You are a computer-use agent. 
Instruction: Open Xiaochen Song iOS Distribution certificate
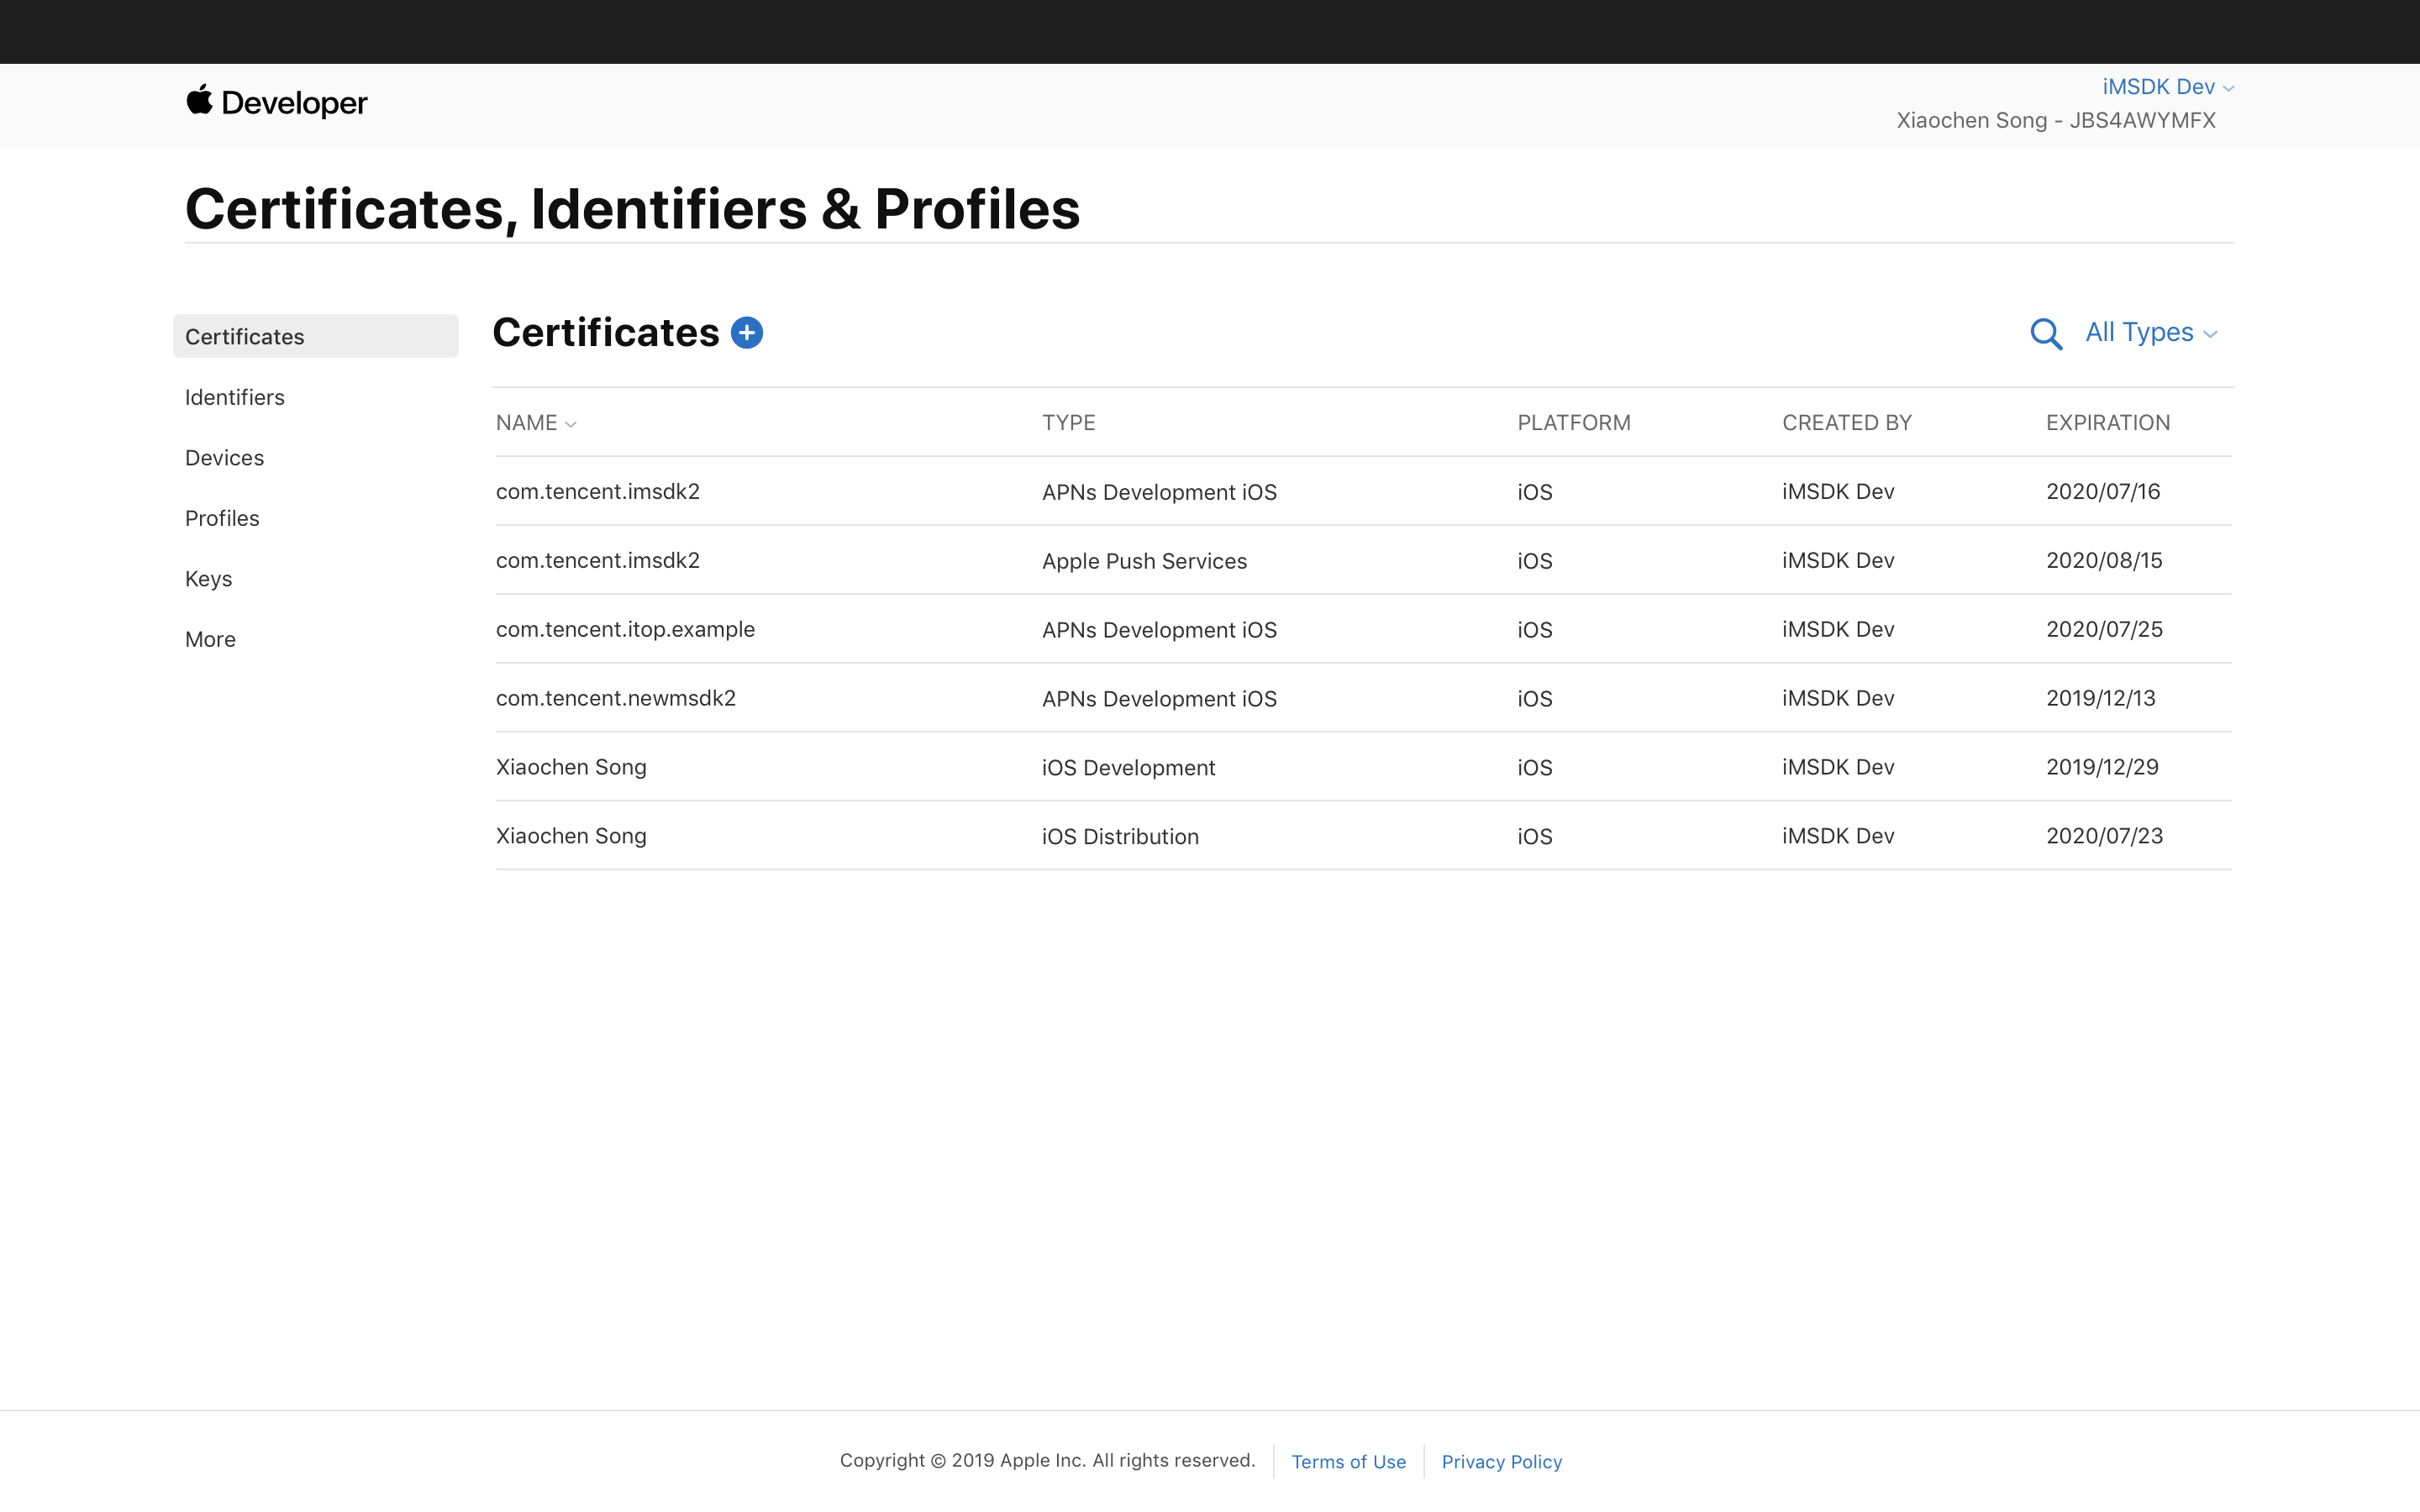pos(1363,836)
